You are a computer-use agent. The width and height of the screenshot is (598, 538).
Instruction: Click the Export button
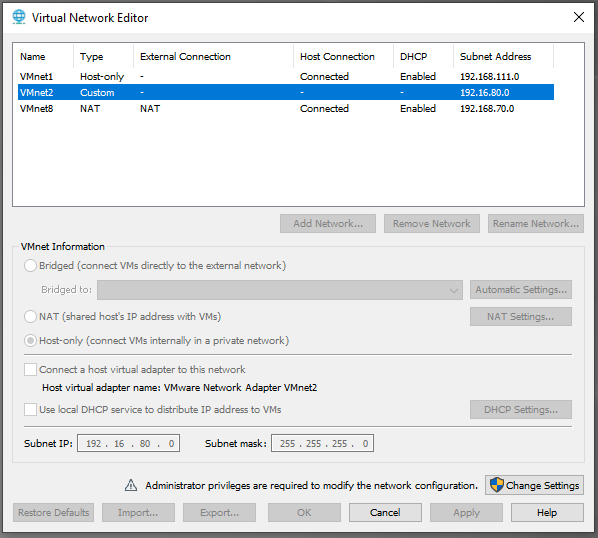pyautogui.click(x=219, y=512)
